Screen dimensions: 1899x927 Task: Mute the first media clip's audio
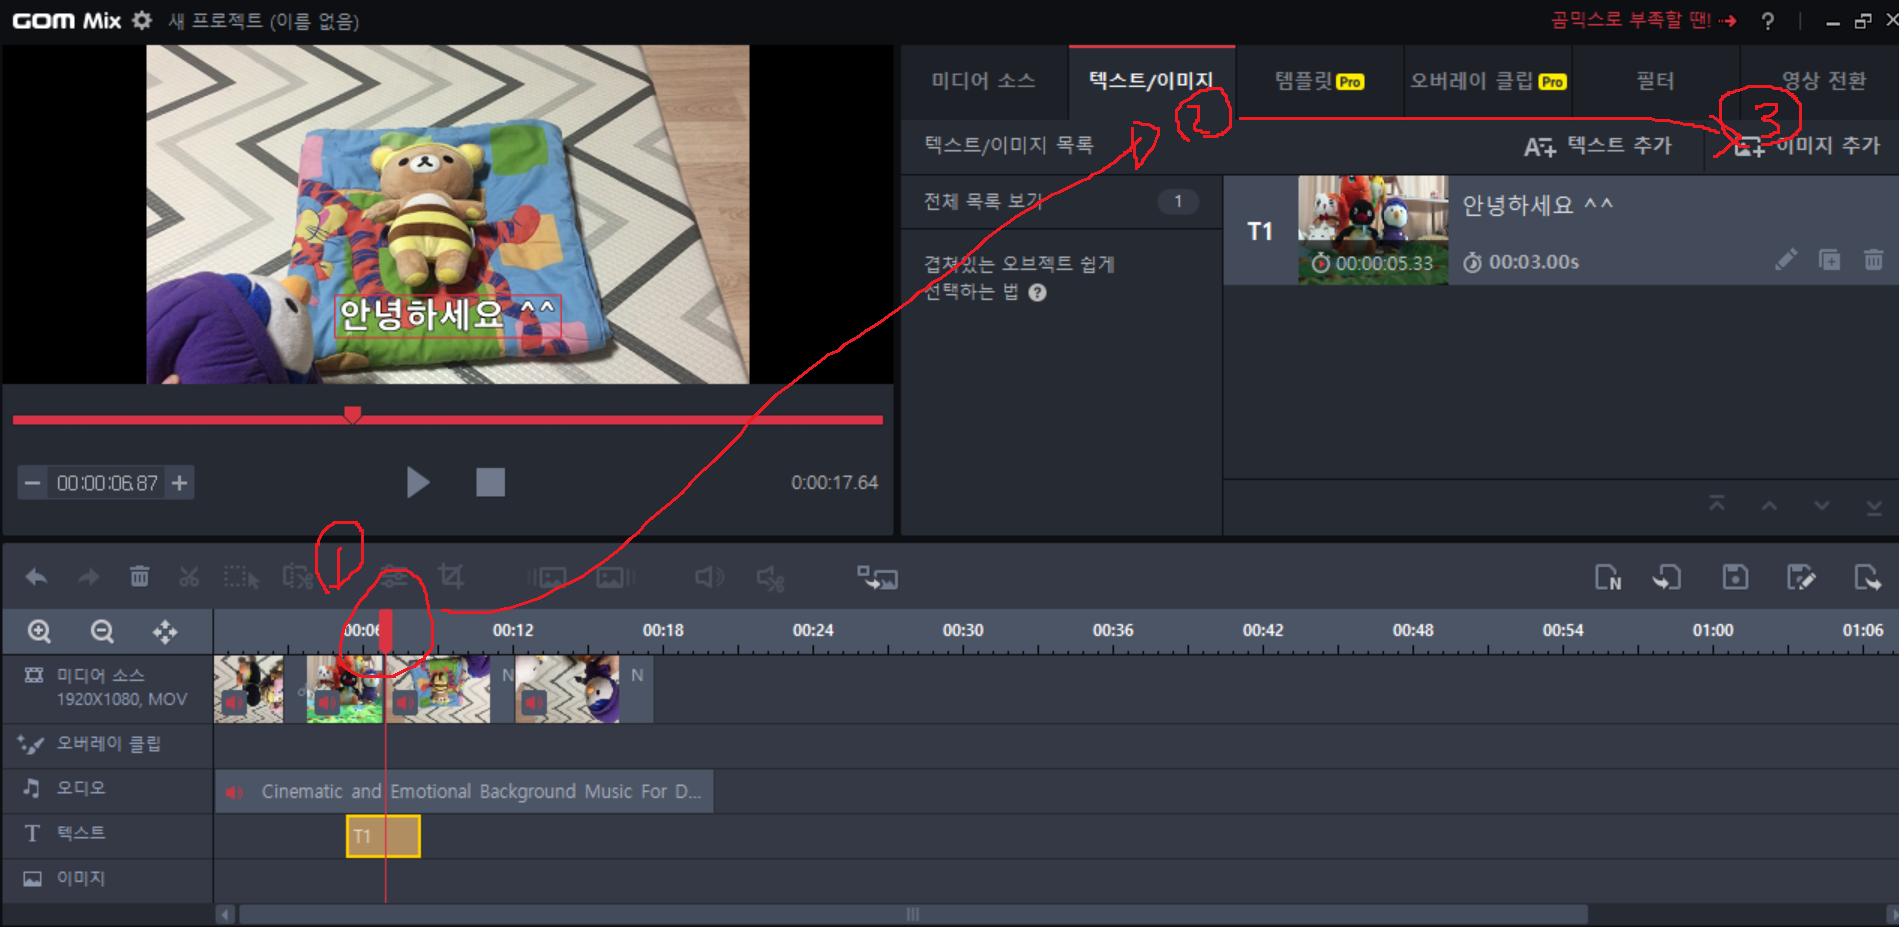[233, 702]
